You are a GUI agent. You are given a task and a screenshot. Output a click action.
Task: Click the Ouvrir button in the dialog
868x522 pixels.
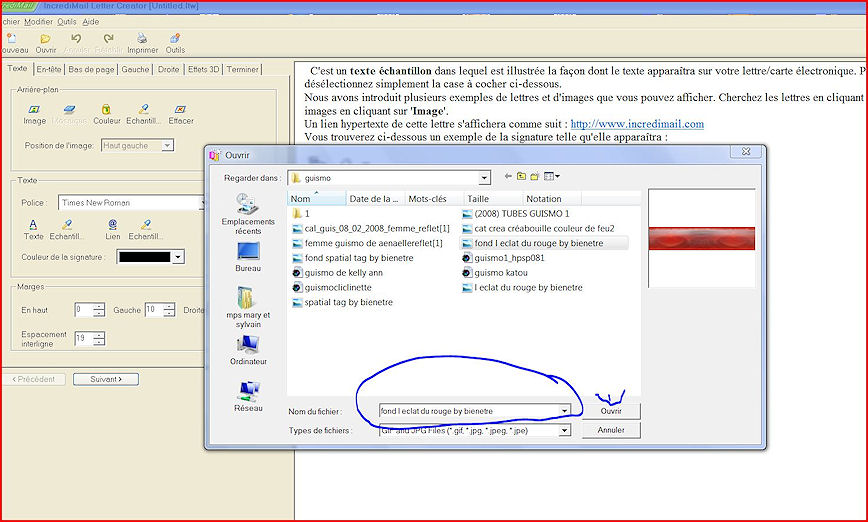pyautogui.click(x=611, y=411)
